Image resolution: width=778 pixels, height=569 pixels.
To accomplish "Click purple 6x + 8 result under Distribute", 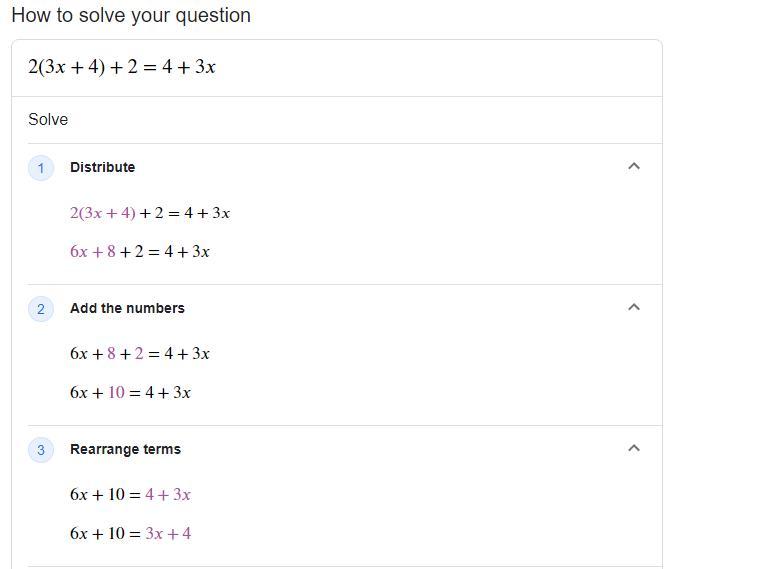I will [93, 252].
